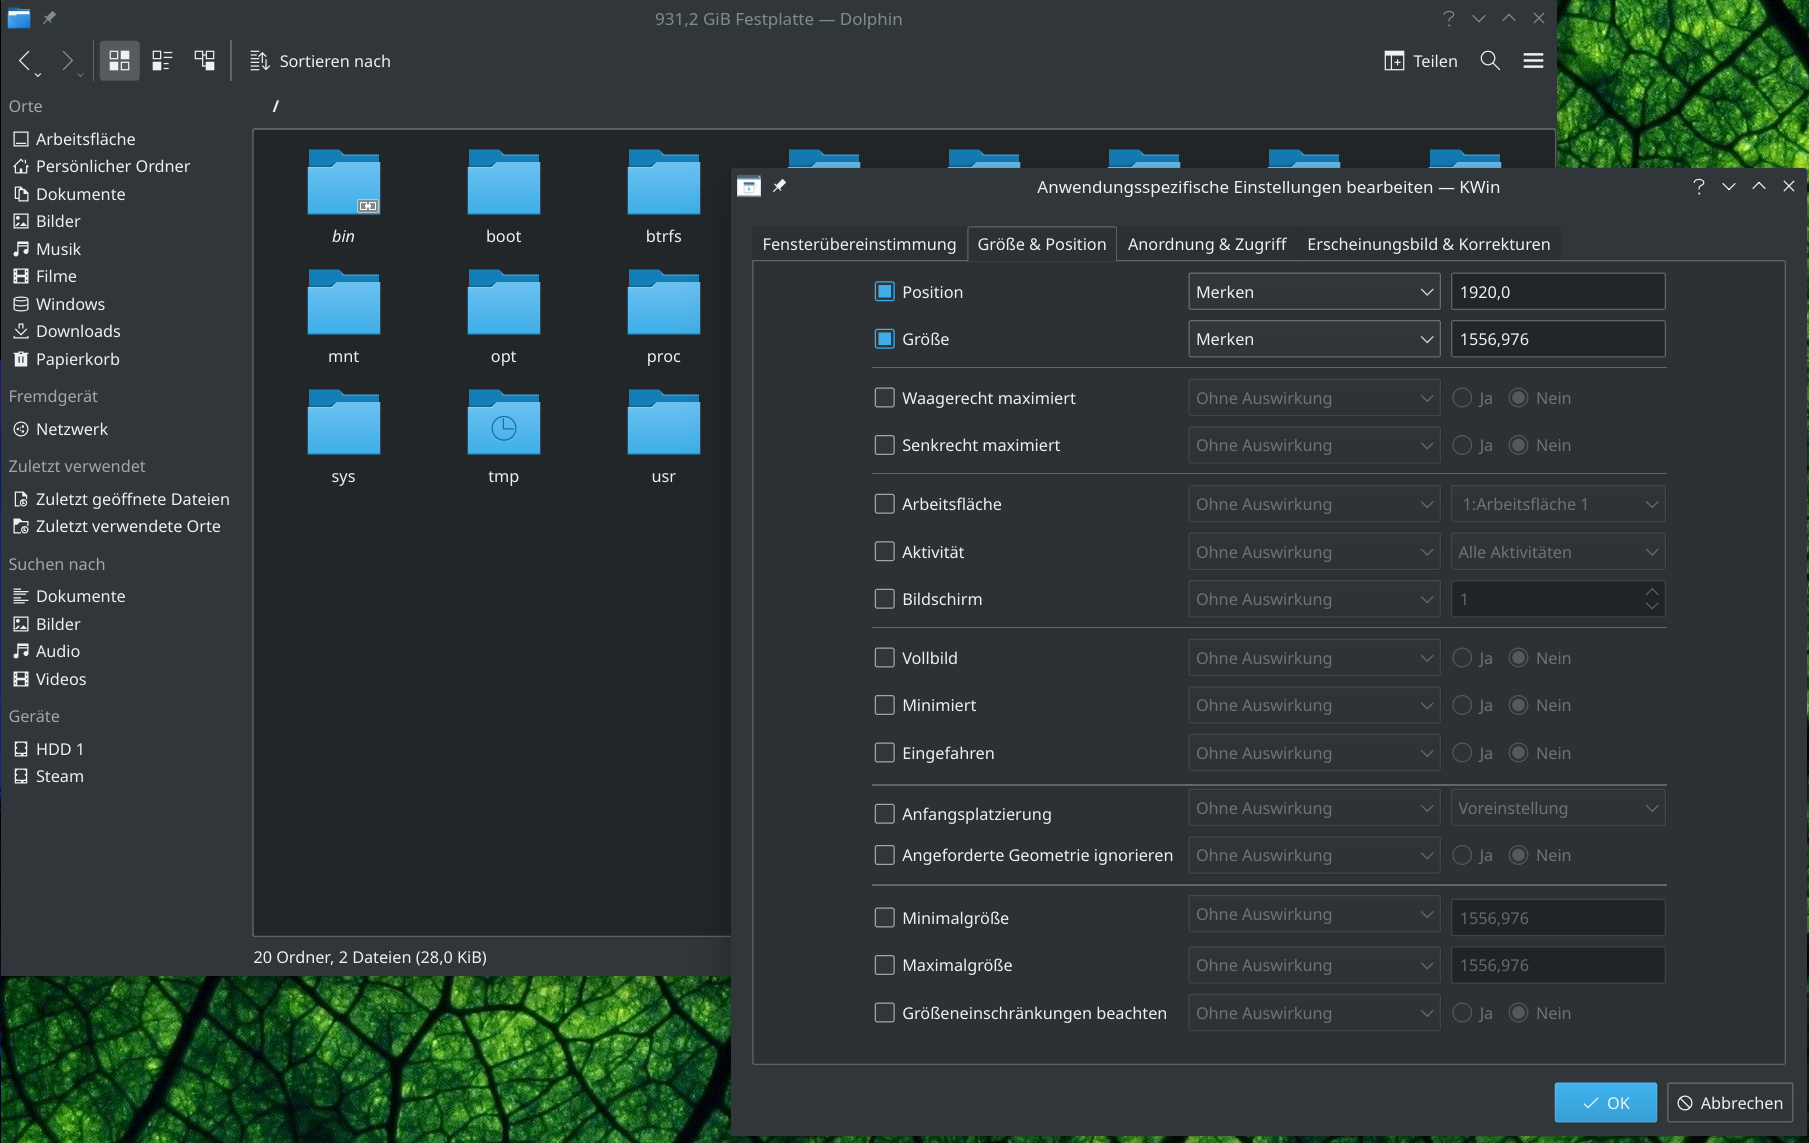Open the Position Merken dropdown

click(x=1314, y=292)
